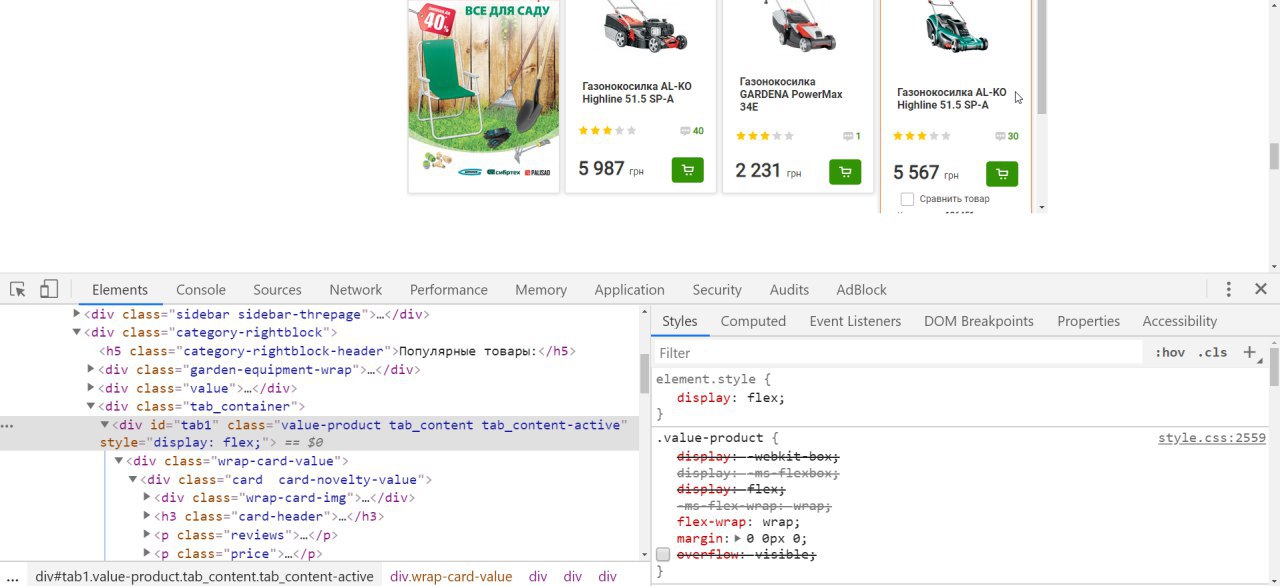1280x586 pixels.
Task: Open reviews count 1 comment icon
Action: (x=848, y=136)
